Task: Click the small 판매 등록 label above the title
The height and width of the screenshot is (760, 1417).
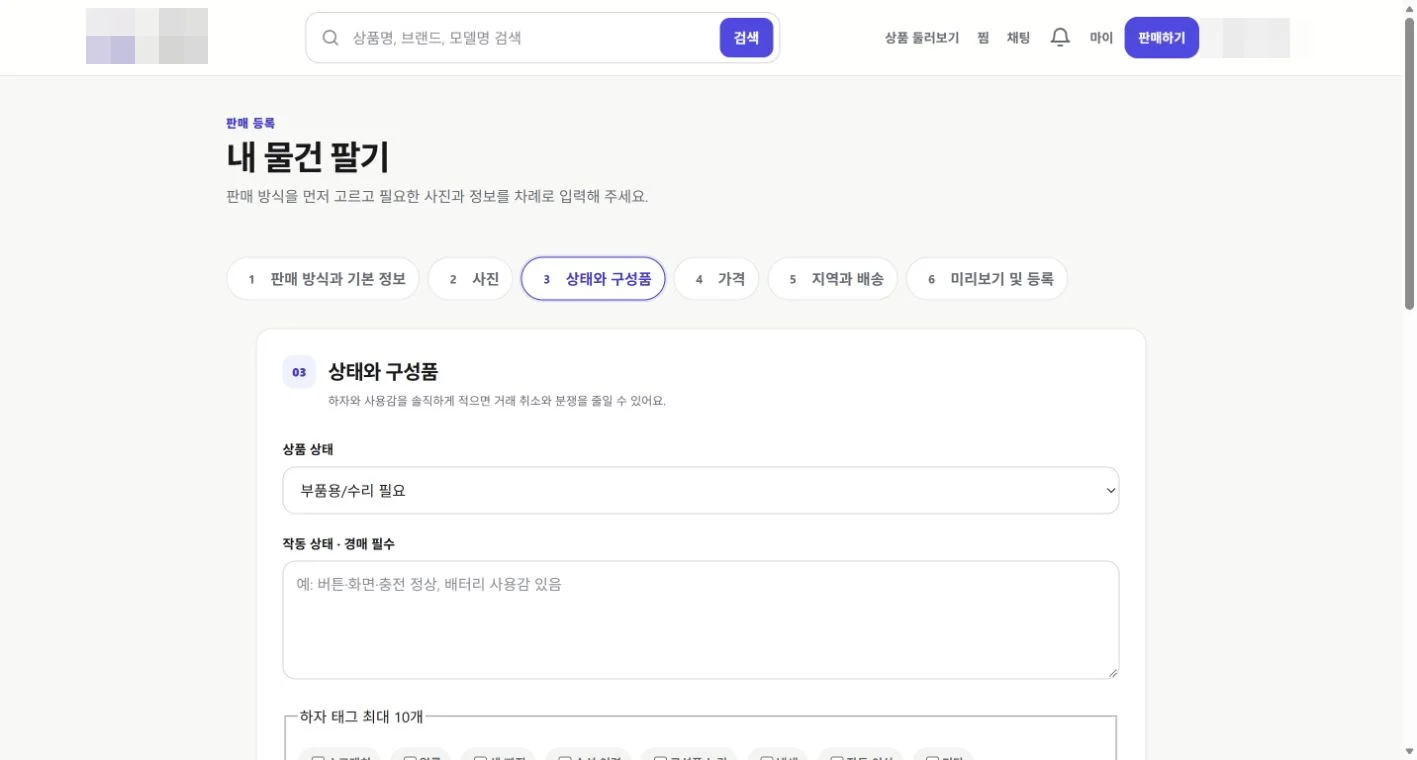Action: [251, 123]
